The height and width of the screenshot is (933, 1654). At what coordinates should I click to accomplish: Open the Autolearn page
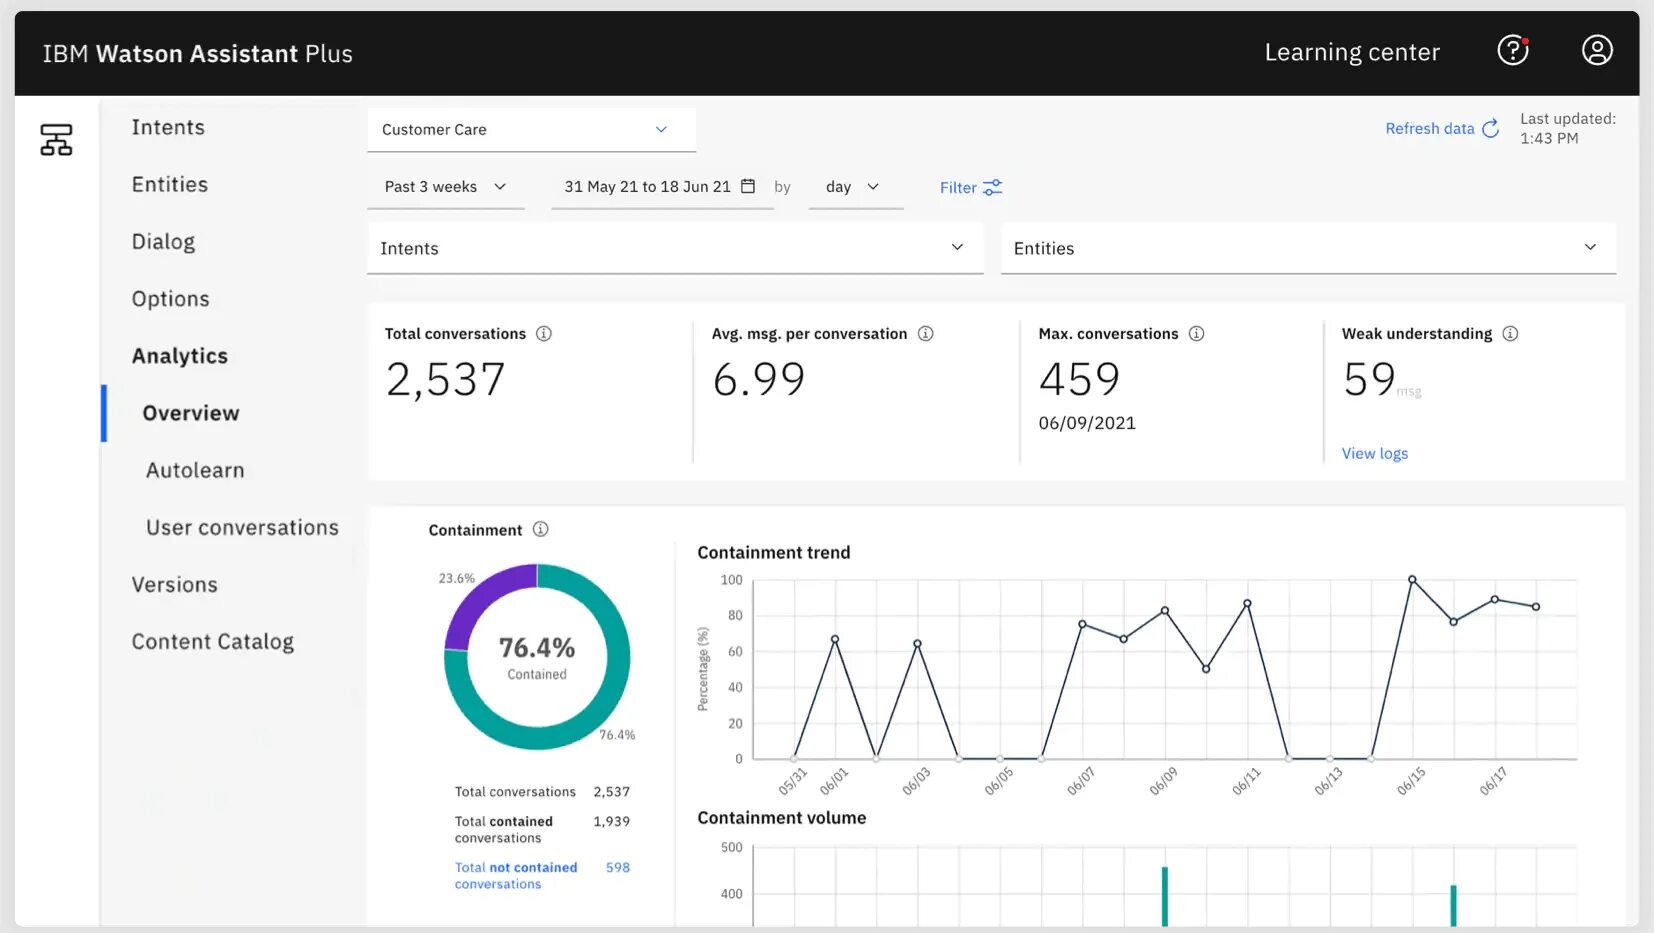[195, 470]
